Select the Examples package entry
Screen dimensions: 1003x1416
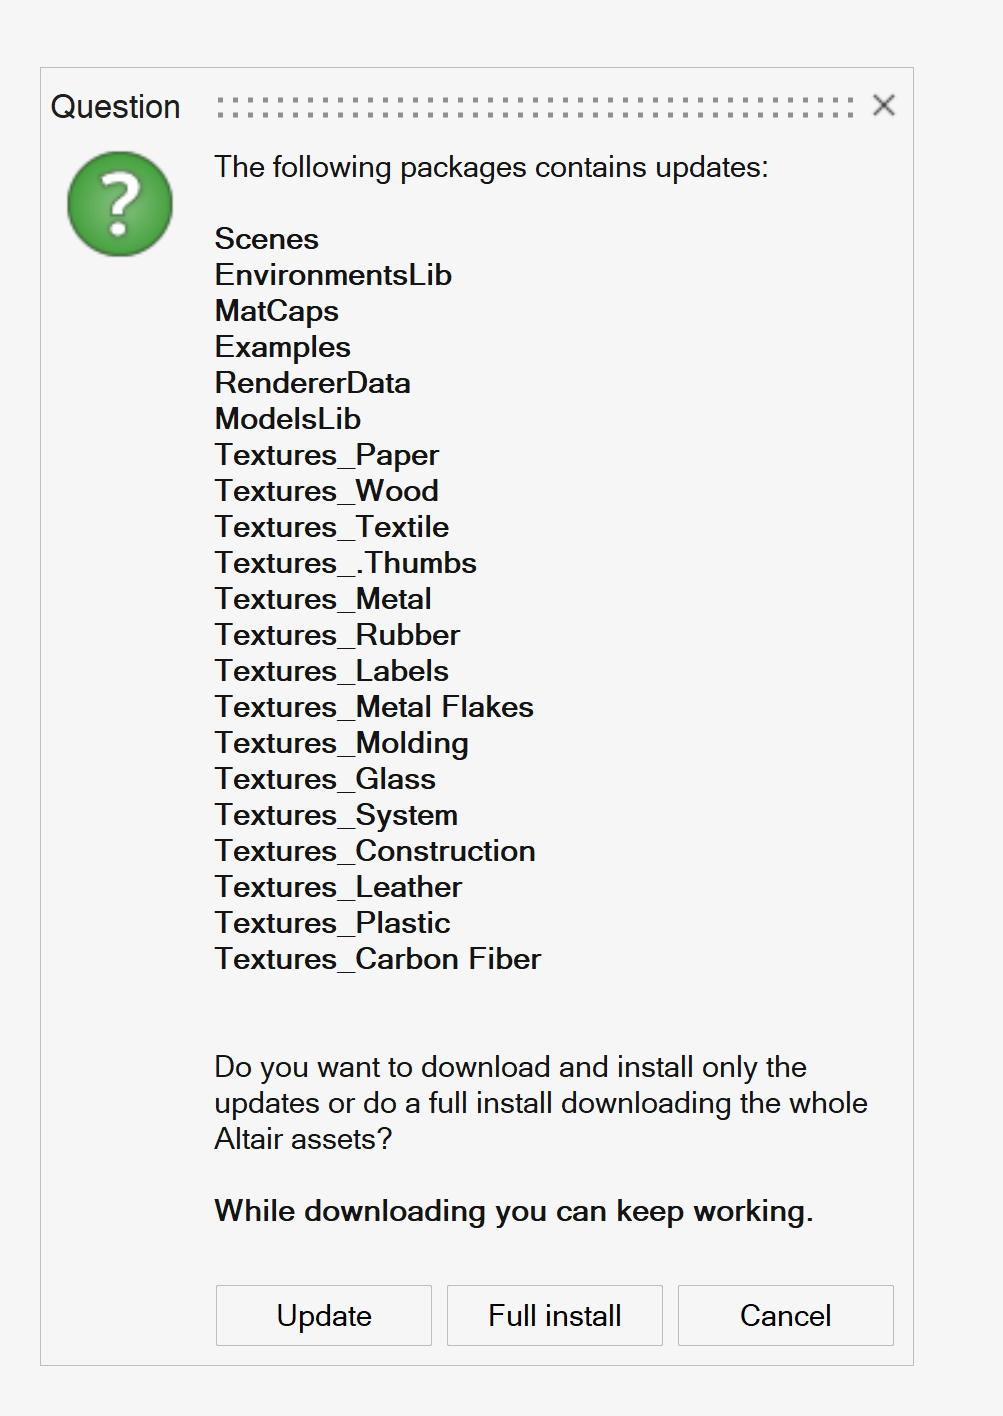pyautogui.click(x=283, y=347)
